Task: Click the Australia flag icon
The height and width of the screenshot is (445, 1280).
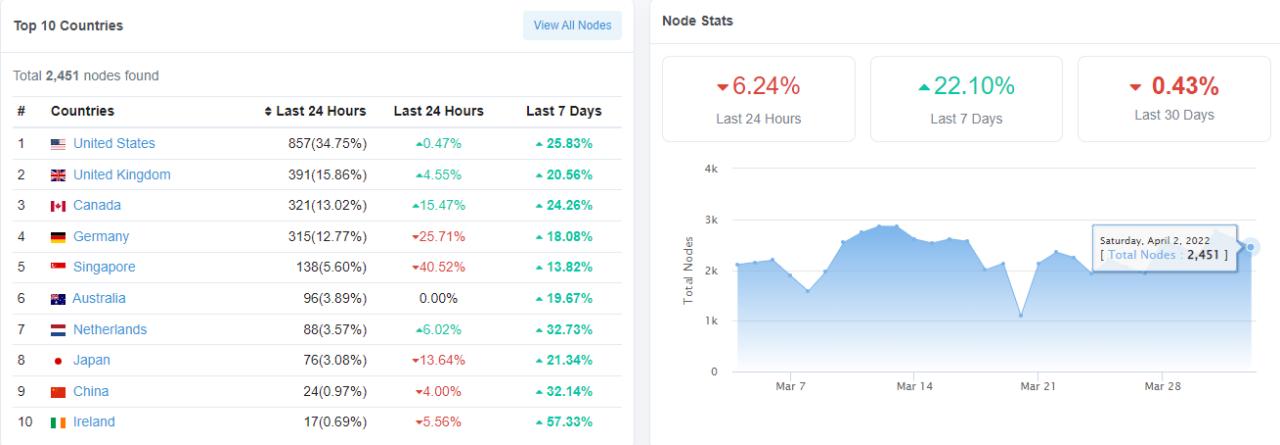Action: click(58, 299)
